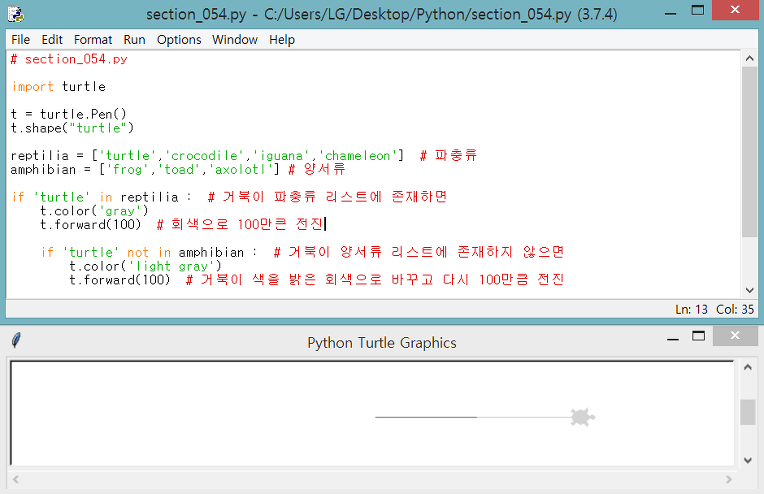Image resolution: width=764 pixels, height=494 pixels.
Task: Click the "t.color('gray')" line
Action: (94, 211)
